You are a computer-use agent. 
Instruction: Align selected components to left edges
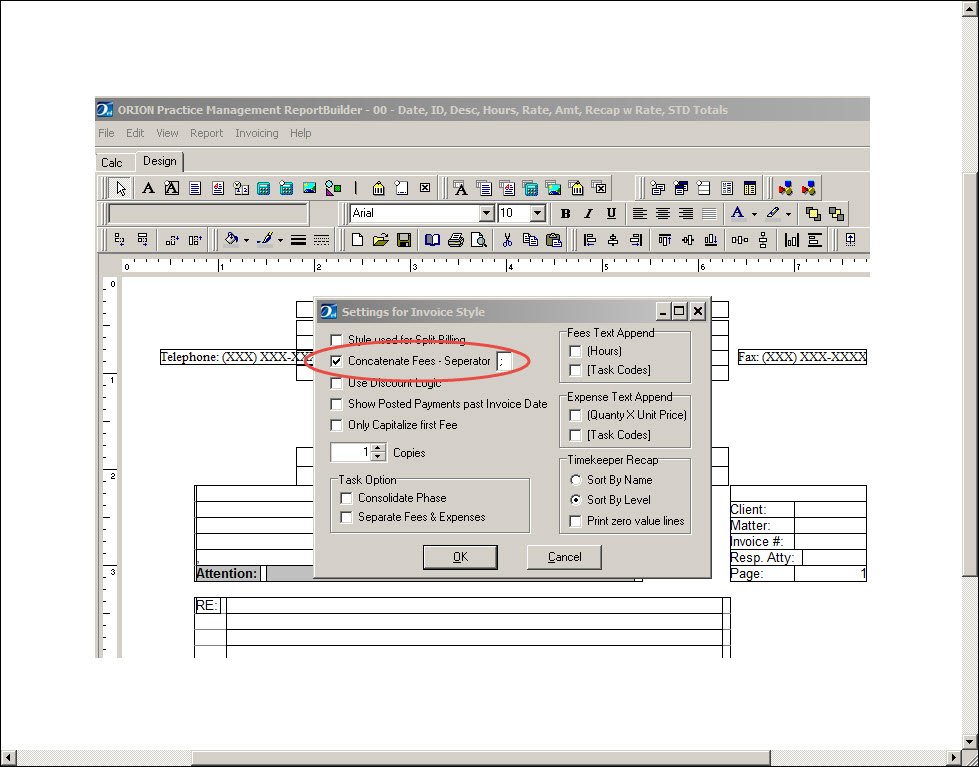[x=589, y=240]
